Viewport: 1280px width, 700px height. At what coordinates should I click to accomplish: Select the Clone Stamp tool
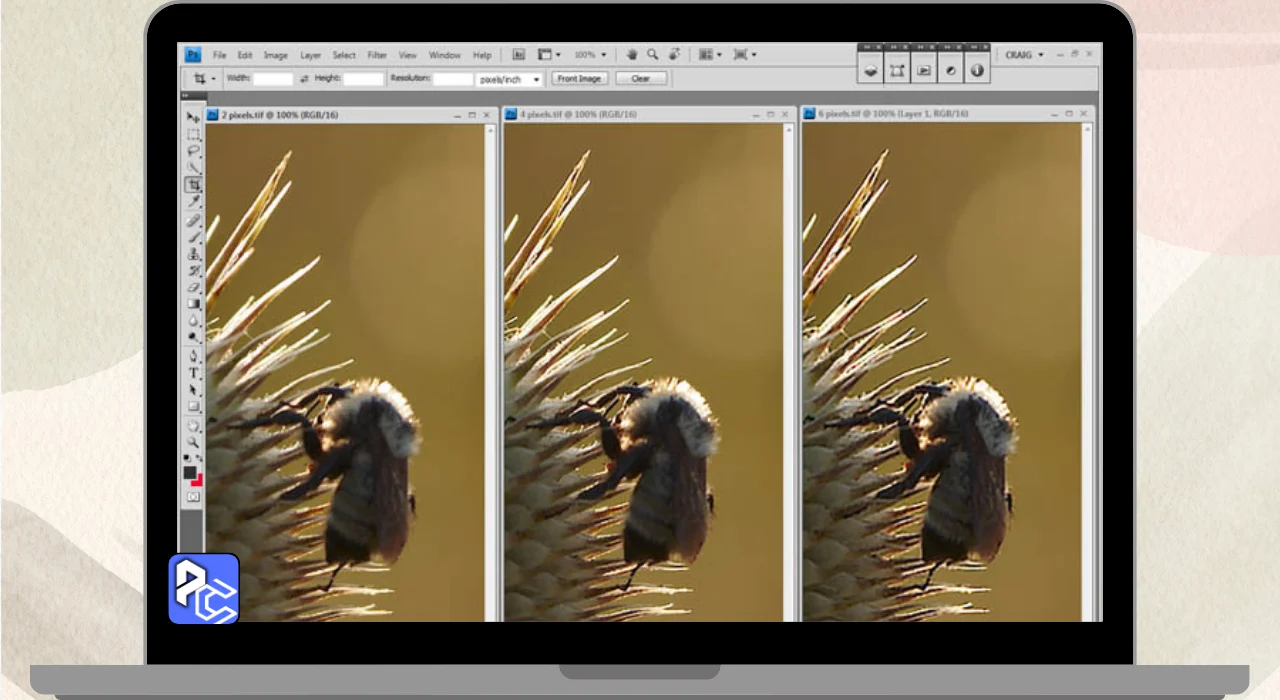pyautogui.click(x=193, y=254)
